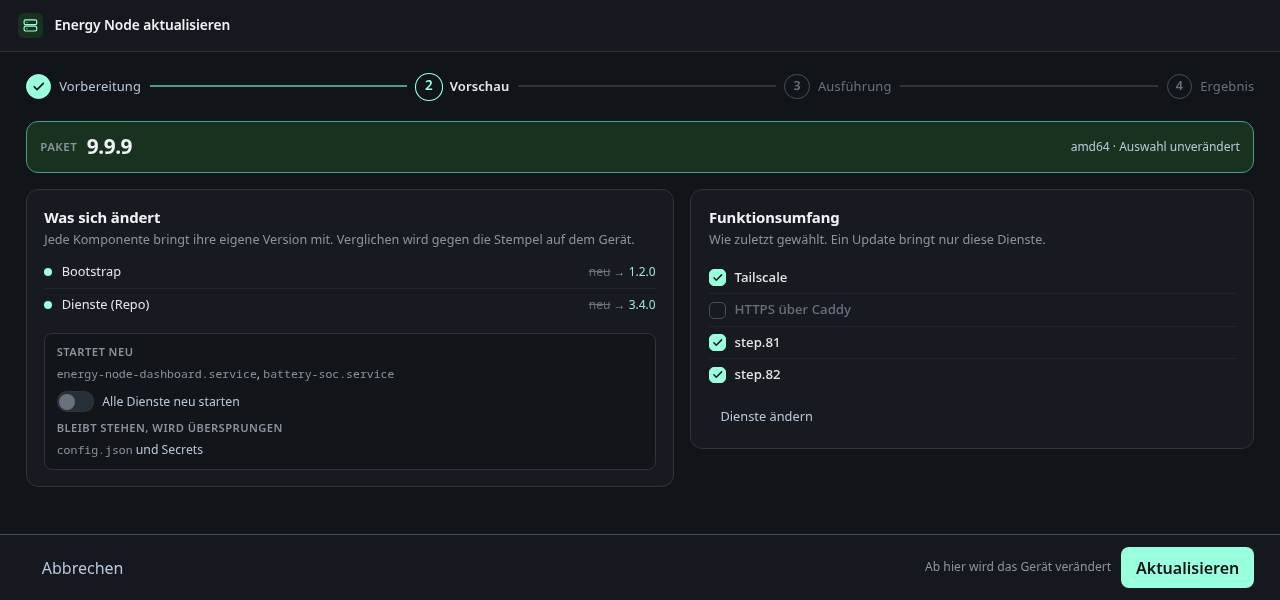Viewport: 1280px width, 600px height.
Task: Click the Aktualisieren button
Action: (x=1187, y=568)
